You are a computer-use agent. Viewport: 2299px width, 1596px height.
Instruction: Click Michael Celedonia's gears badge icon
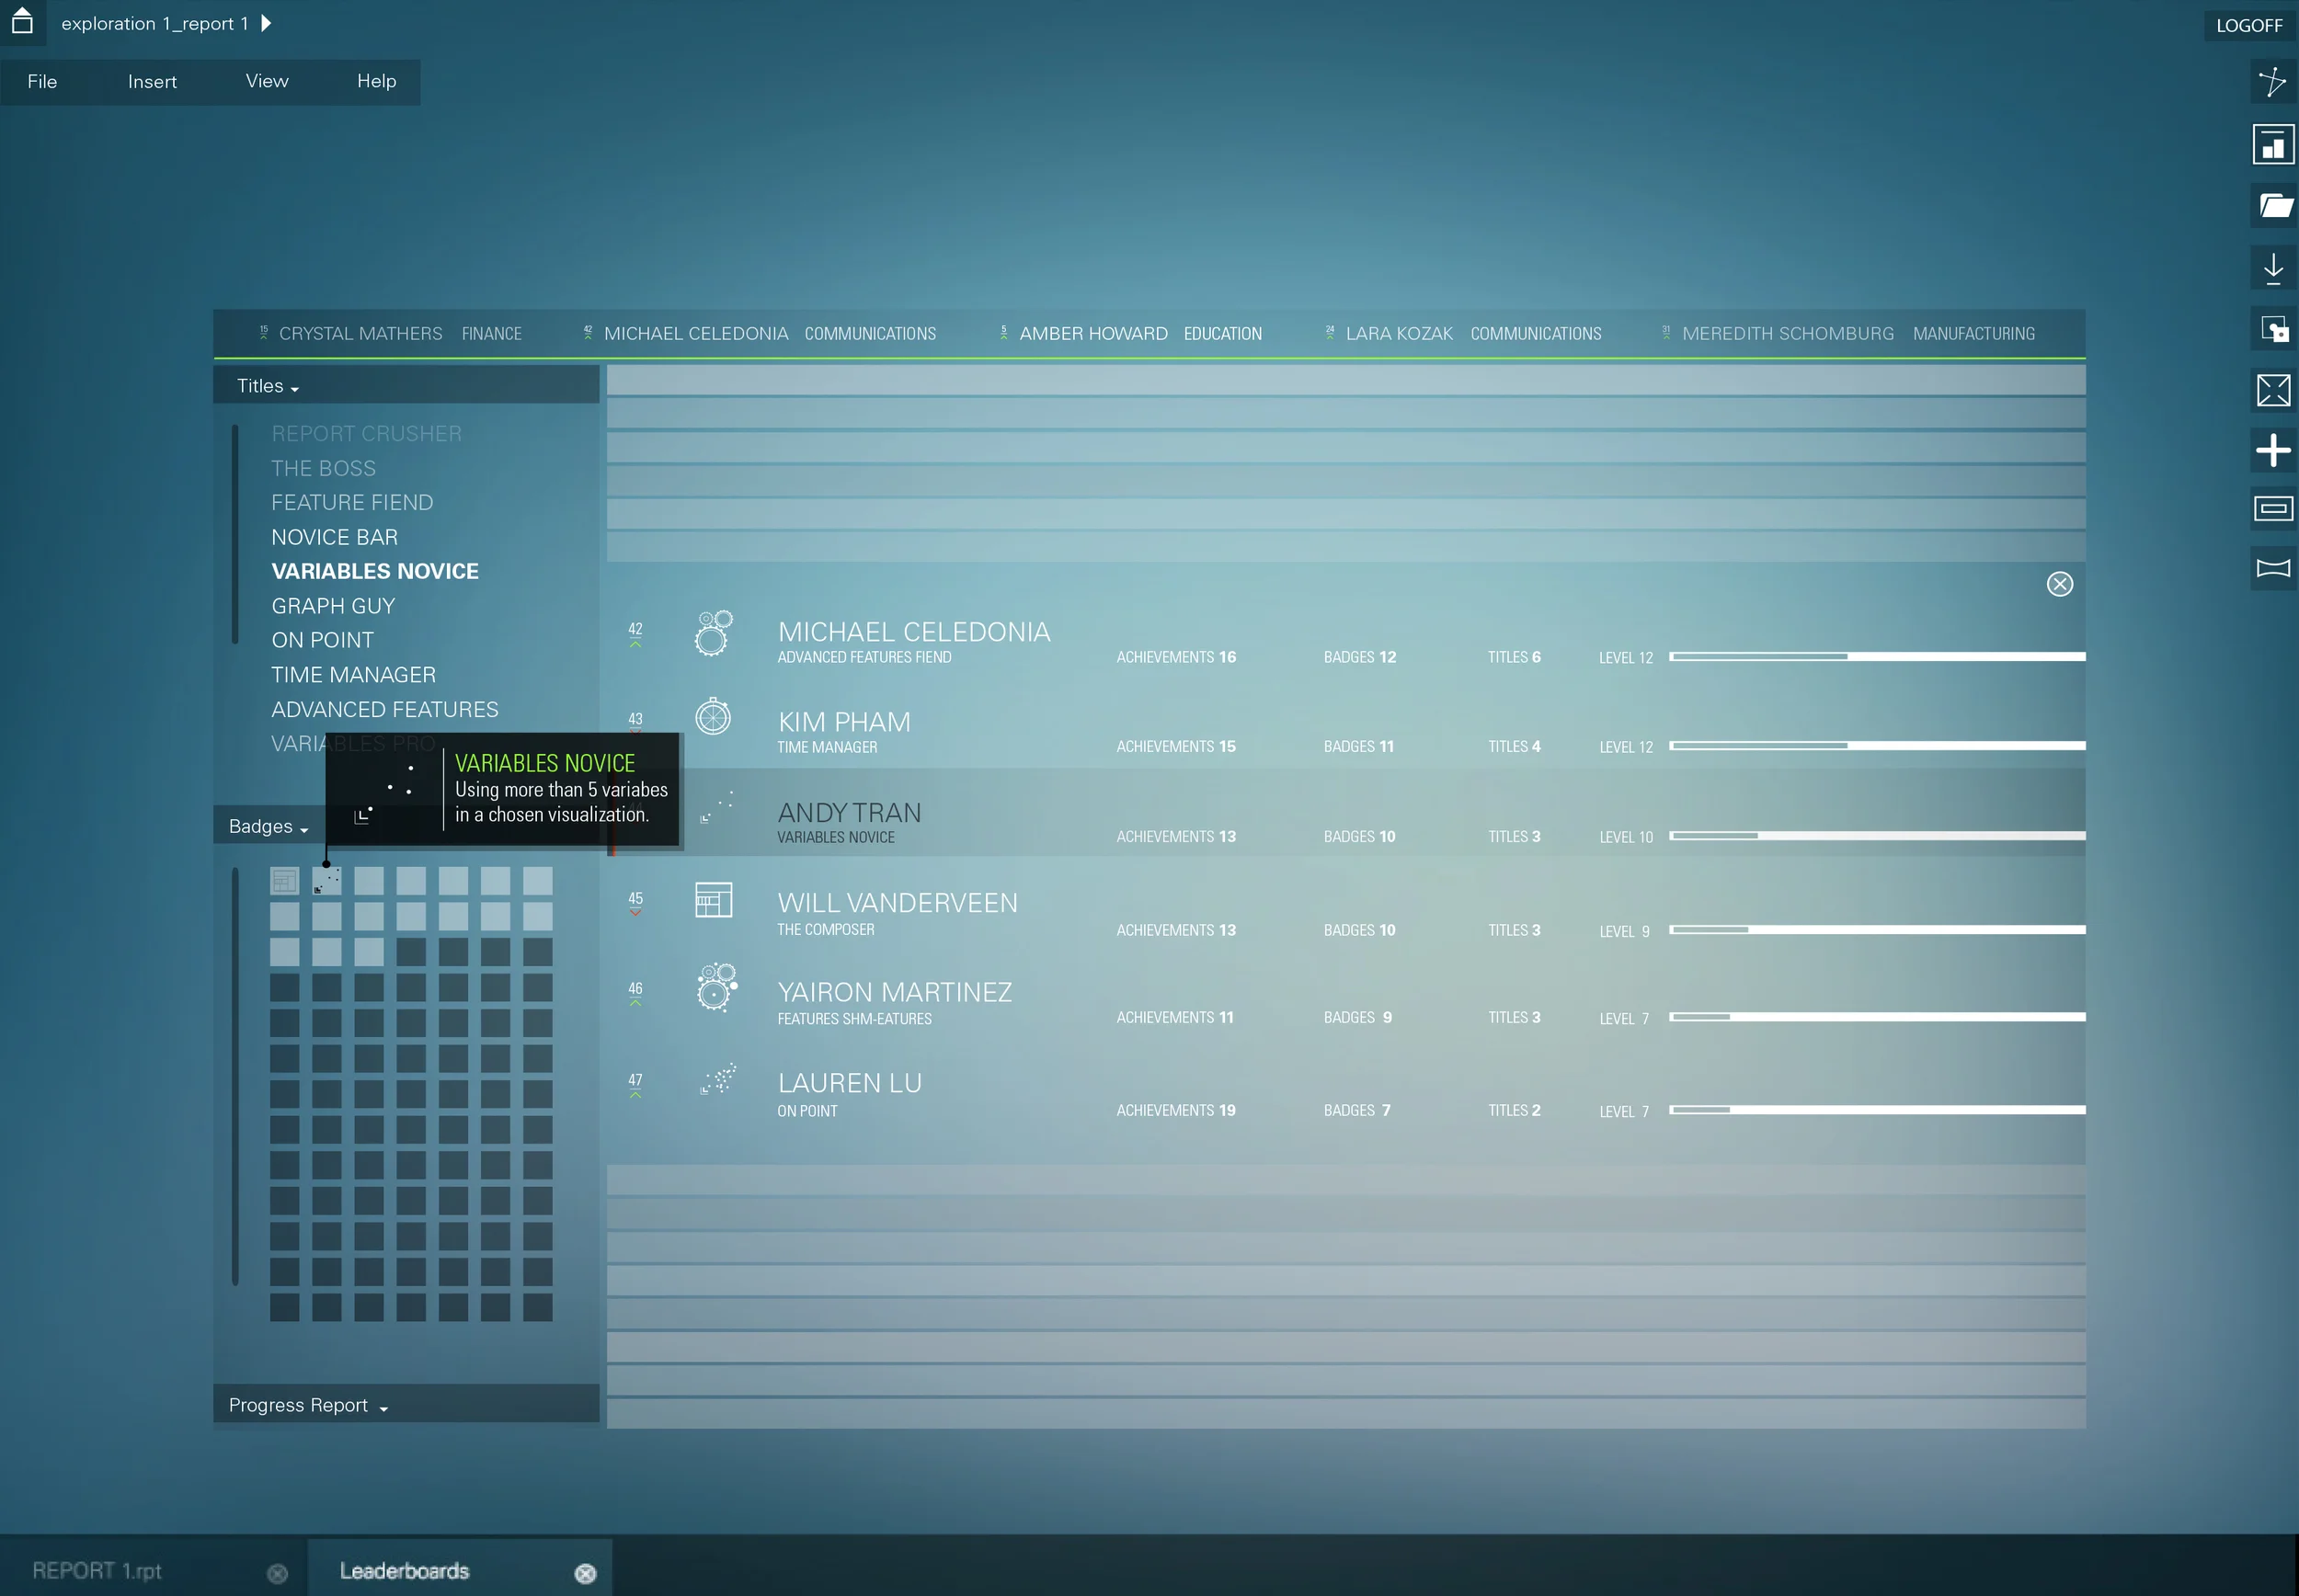(x=713, y=633)
